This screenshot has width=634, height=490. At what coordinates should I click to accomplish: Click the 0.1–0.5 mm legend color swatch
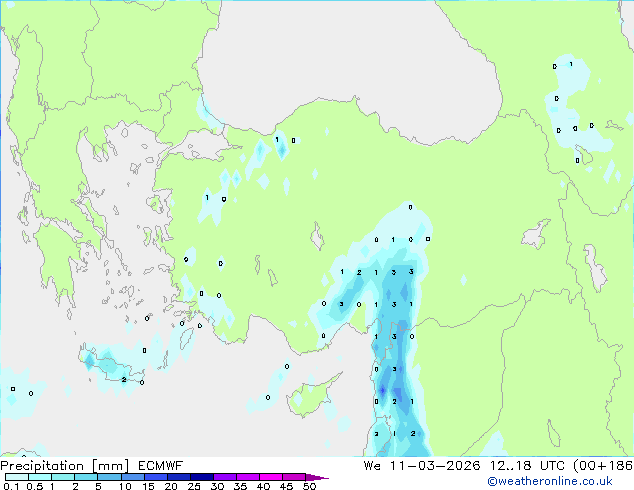(17, 477)
